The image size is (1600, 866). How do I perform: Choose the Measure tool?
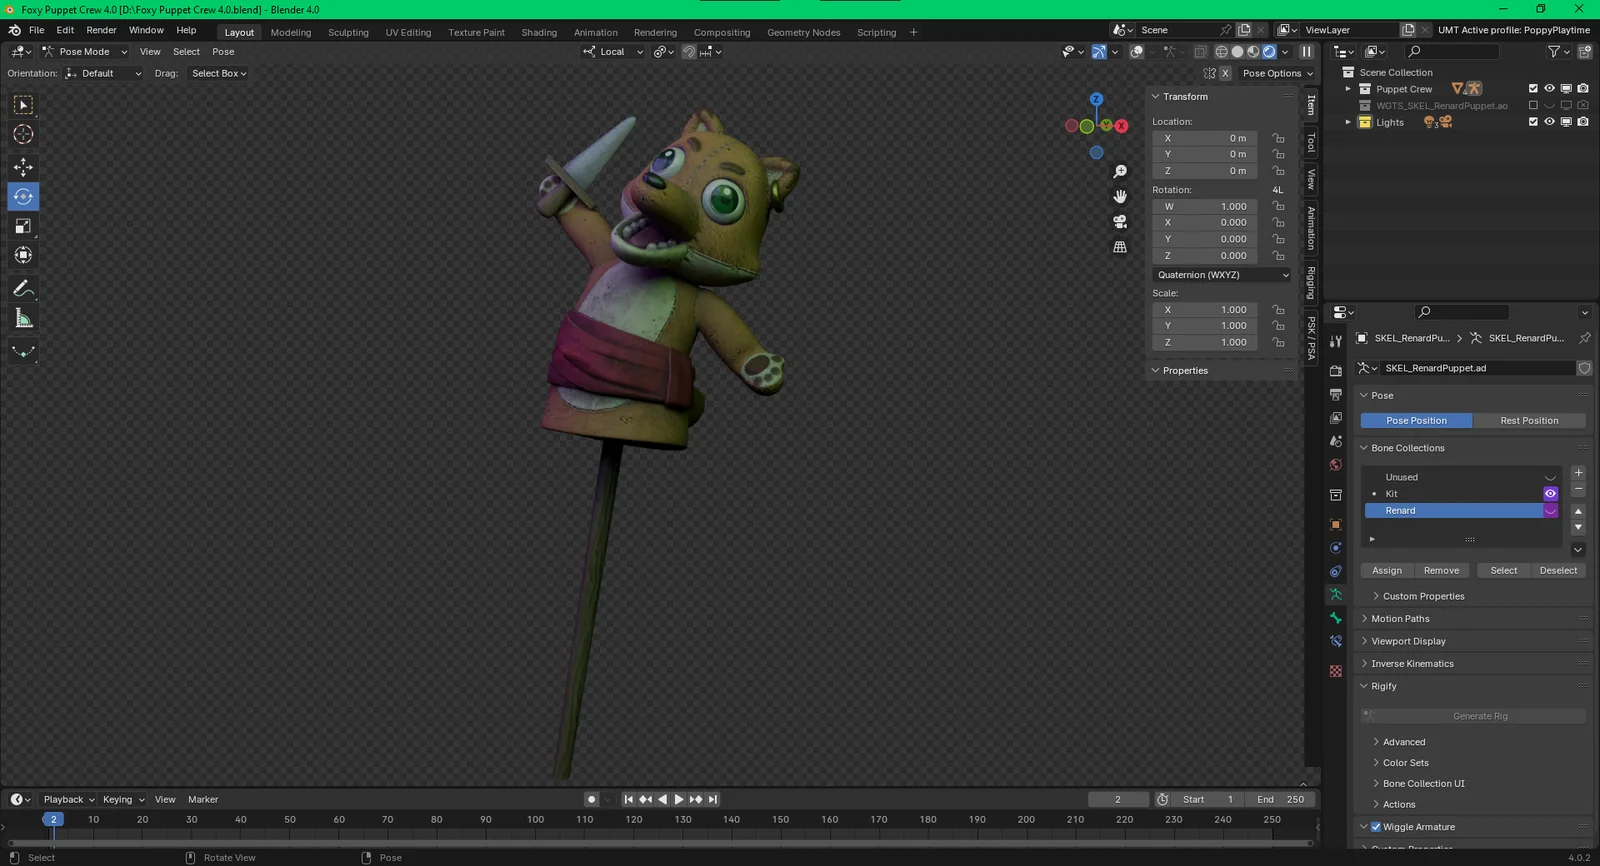[x=23, y=319]
